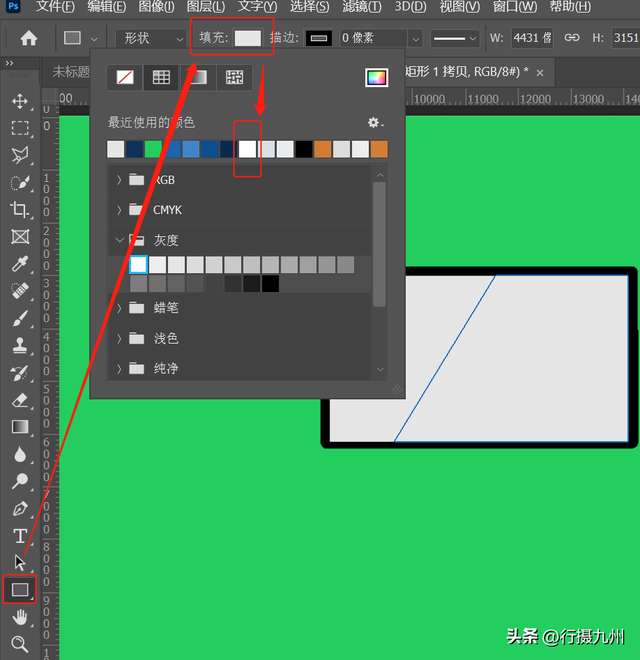The image size is (640, 660).
Task: Click the H height input field
Action: (626, 38)
